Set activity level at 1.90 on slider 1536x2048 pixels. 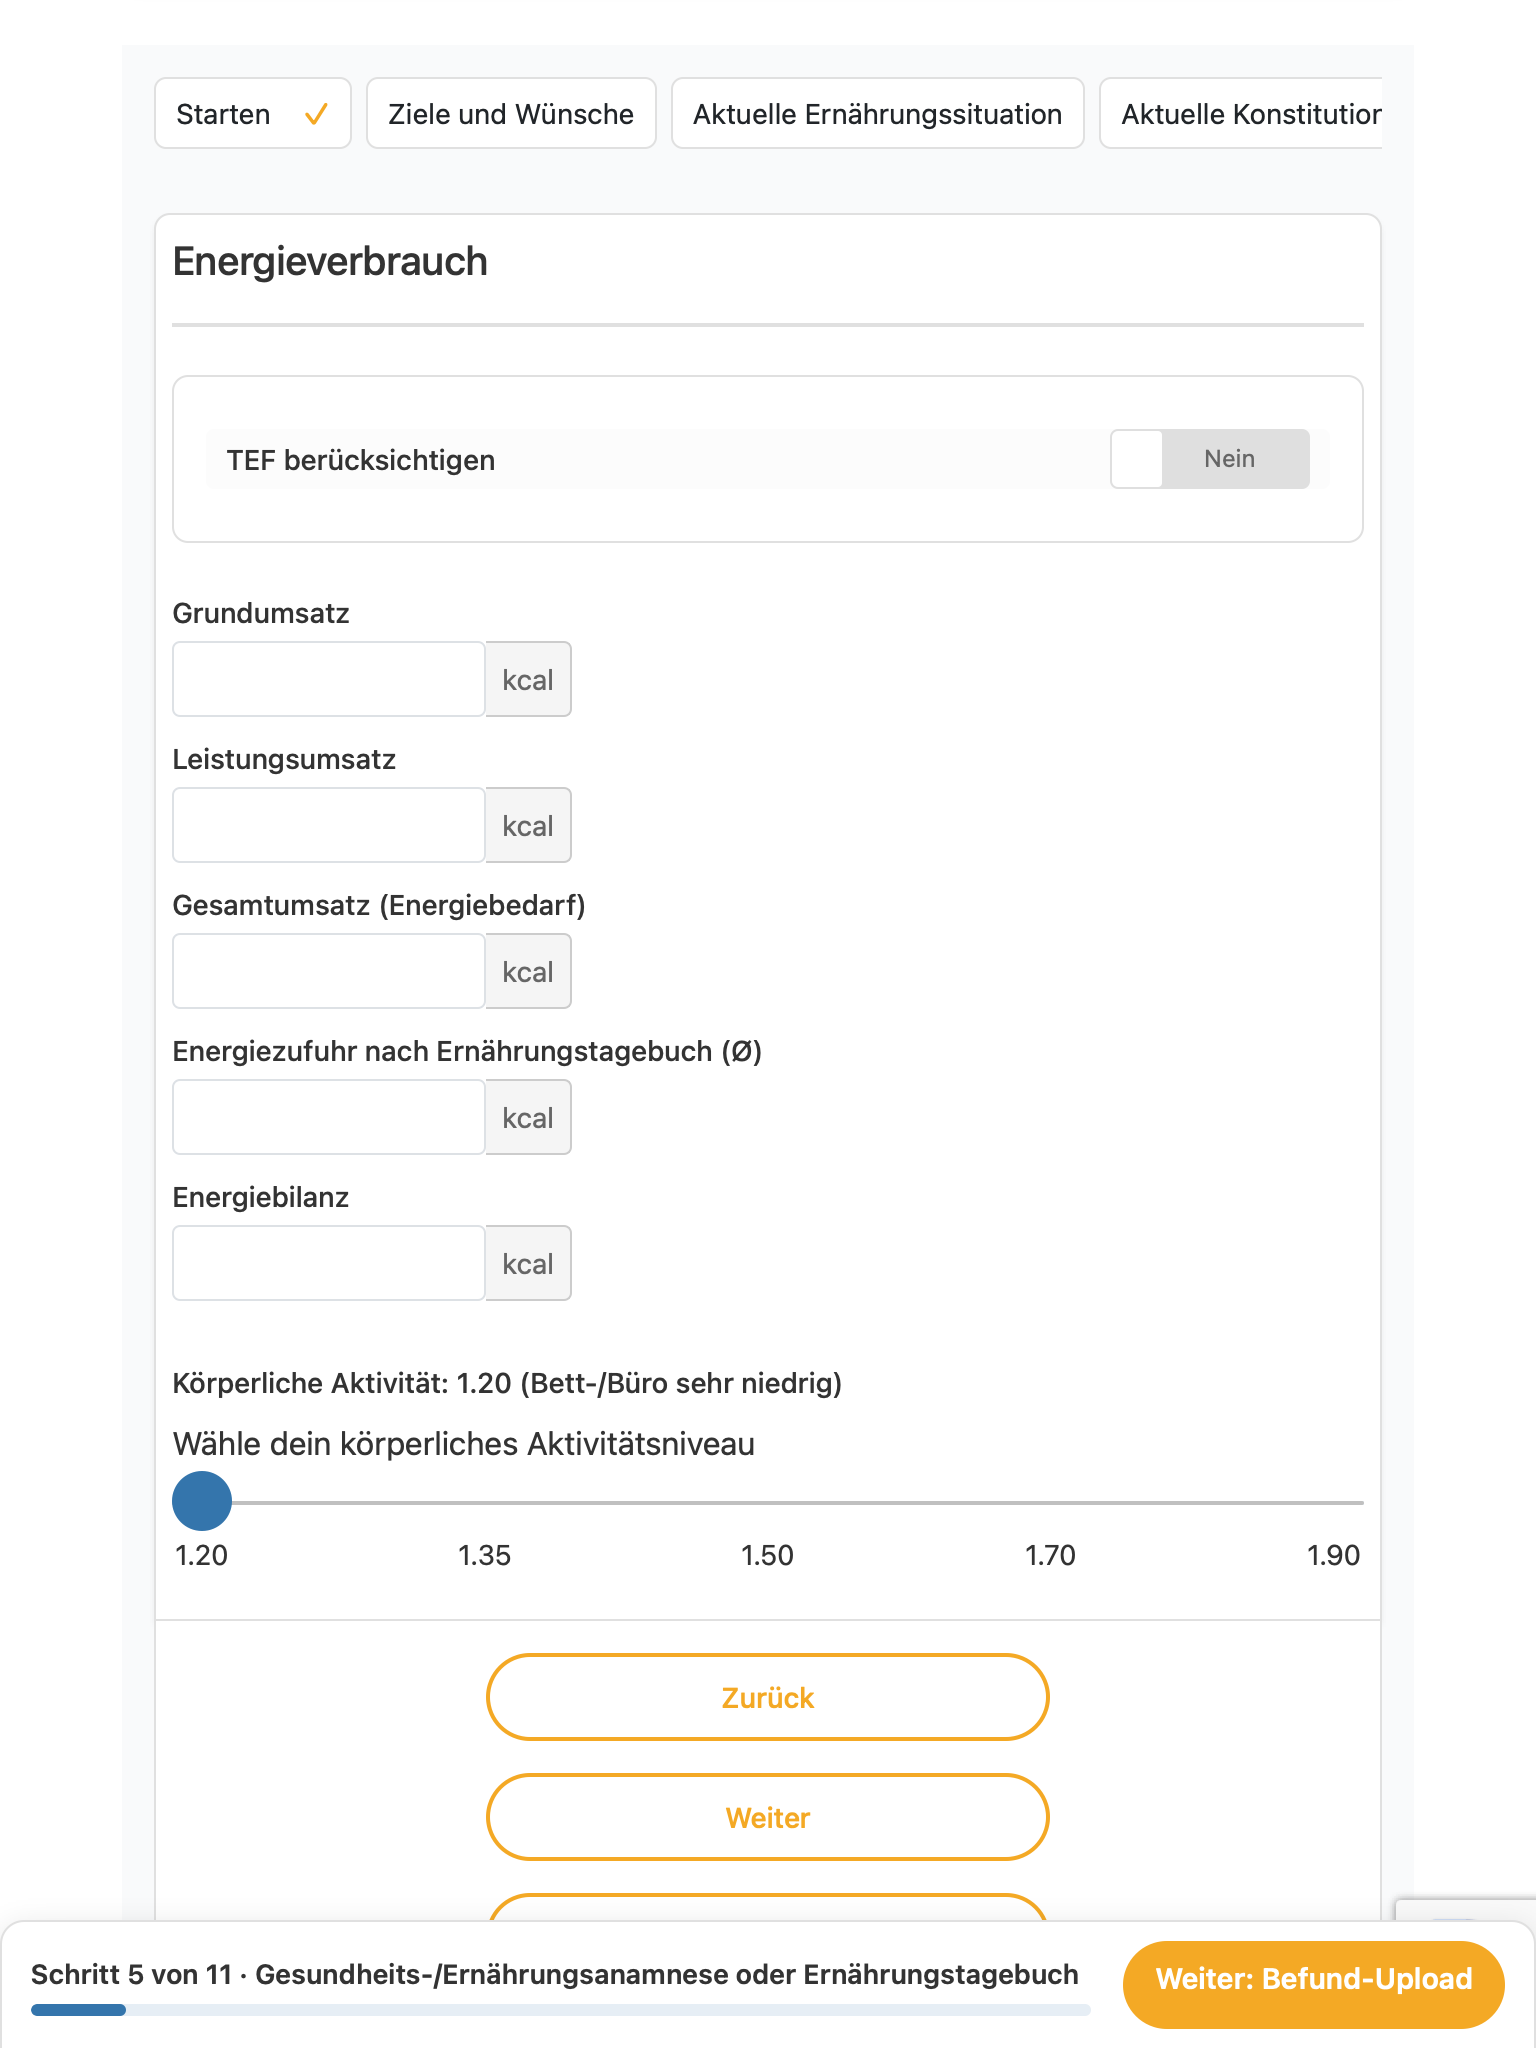point(1334,1502)
